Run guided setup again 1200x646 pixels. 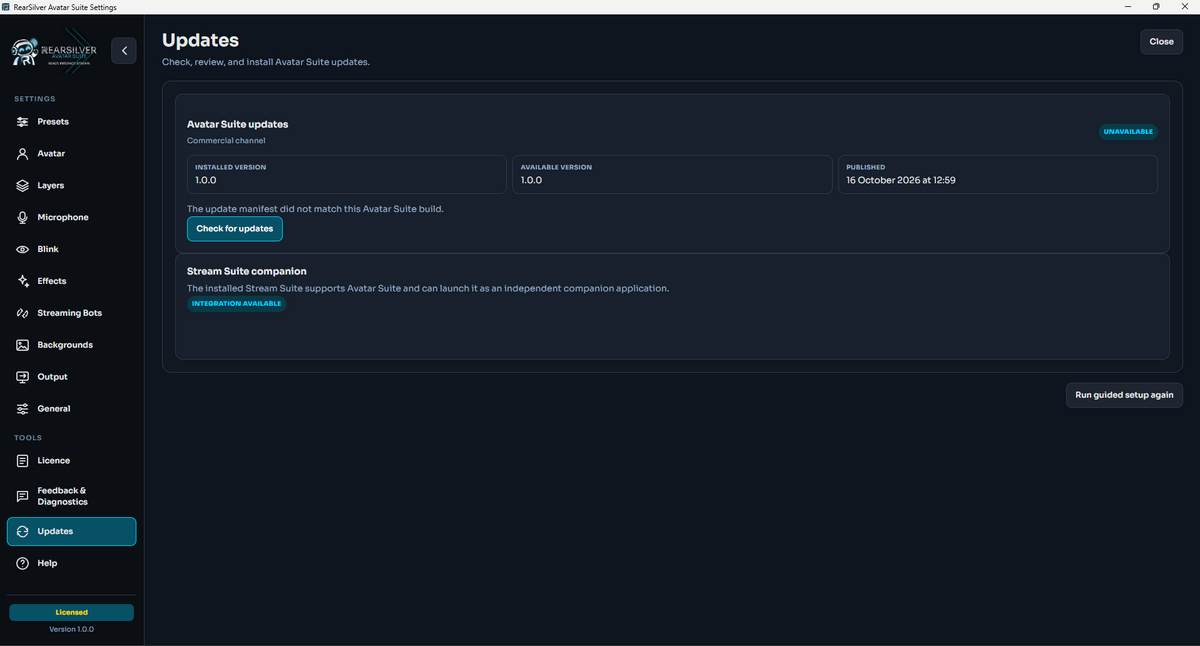coord(1124,395)
